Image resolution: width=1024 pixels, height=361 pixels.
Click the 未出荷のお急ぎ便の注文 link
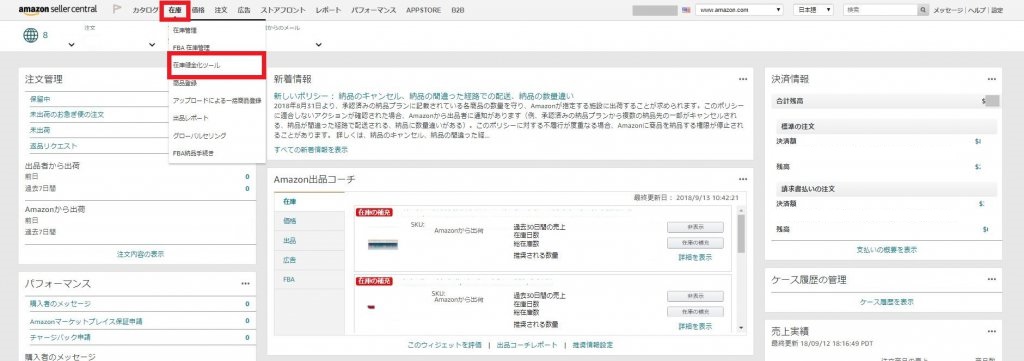(x=67, y=114)
